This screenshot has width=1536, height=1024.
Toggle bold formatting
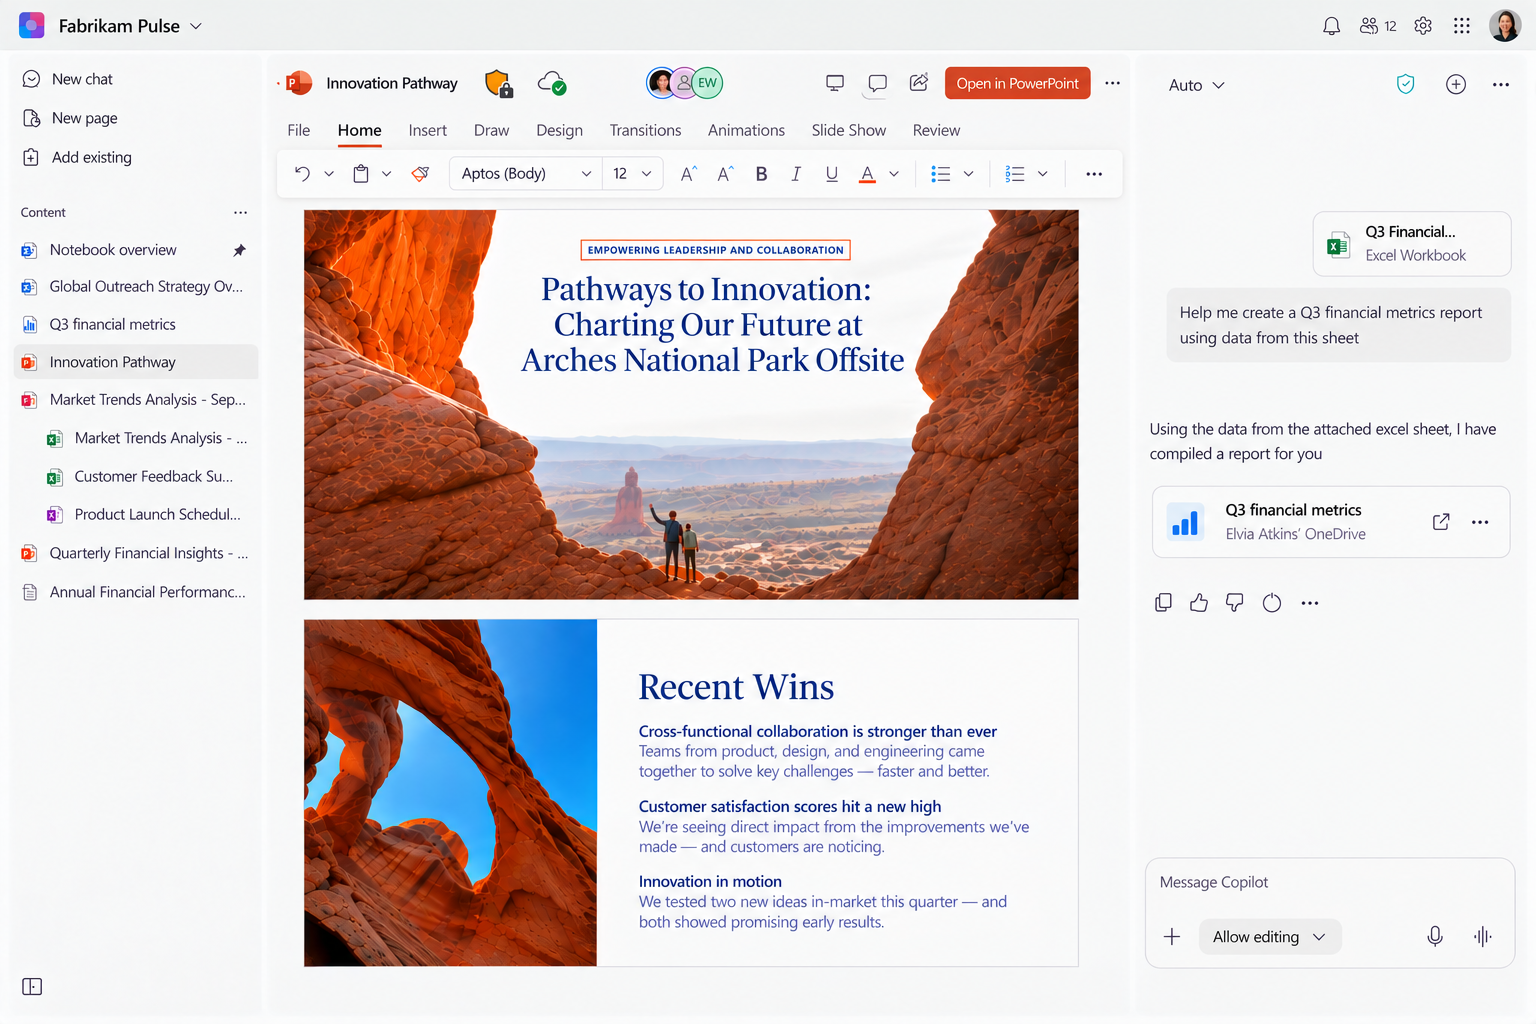[x=762, y=174]
